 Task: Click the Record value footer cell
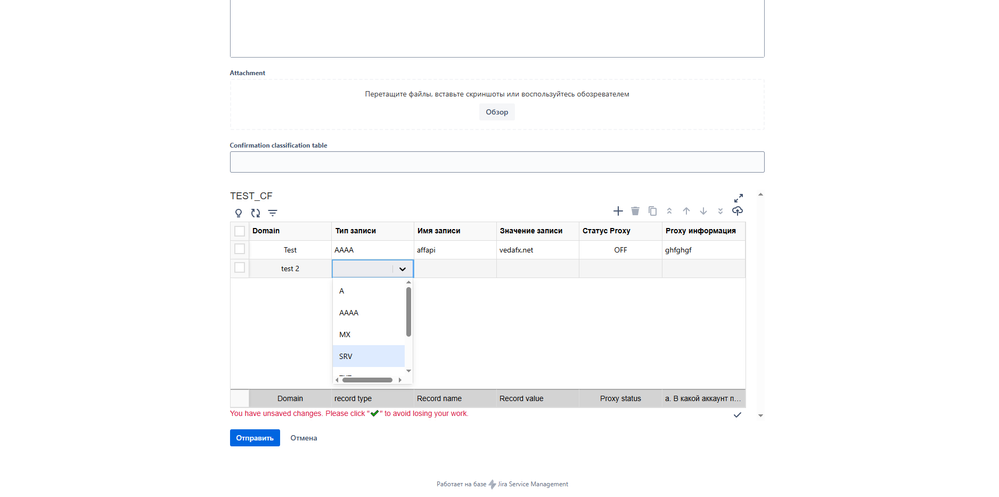(538, 398)
